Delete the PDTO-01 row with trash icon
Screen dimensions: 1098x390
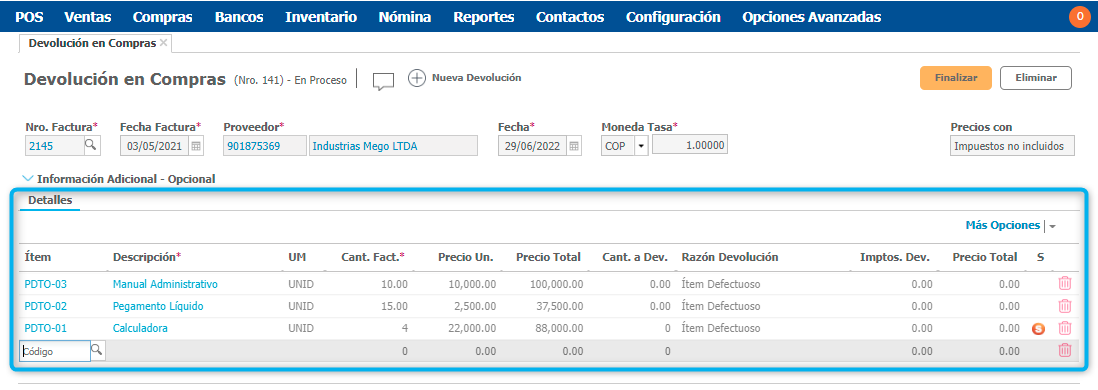pyautogui.click(x=1064, y=328)
